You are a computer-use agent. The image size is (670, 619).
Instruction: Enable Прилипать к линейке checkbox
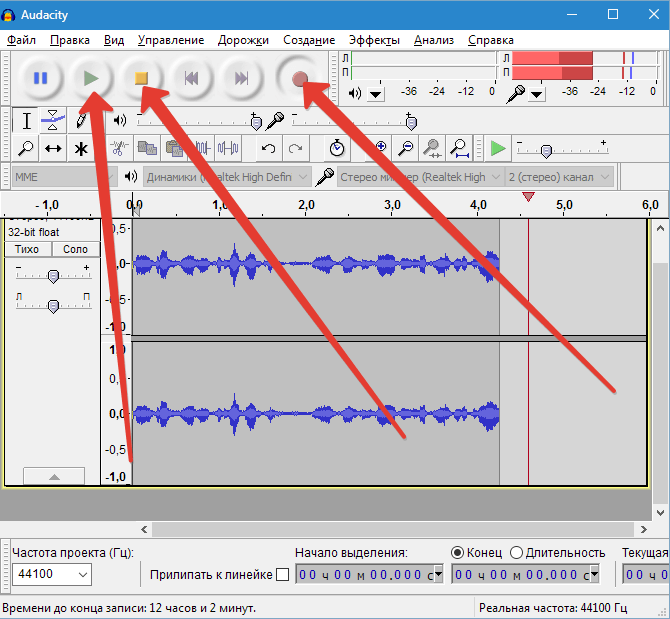coord(282,575)
